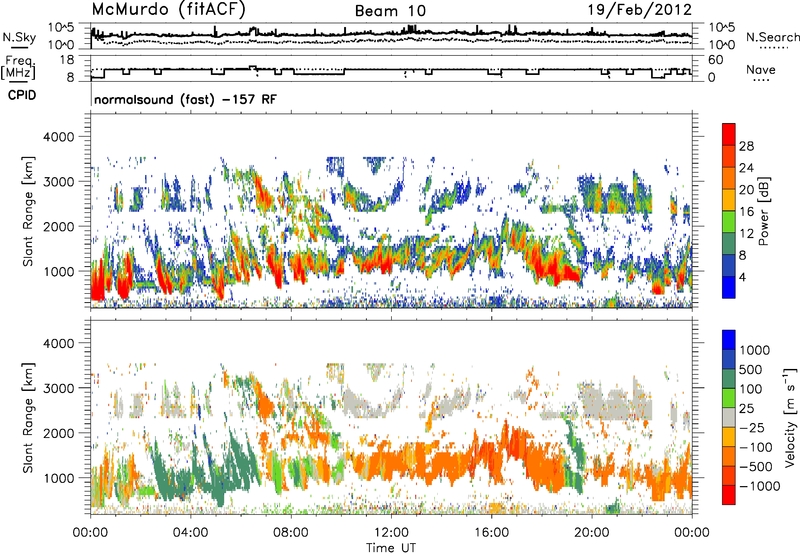Click the -1000 label on Velocity colorbar

tap(761, 486)
